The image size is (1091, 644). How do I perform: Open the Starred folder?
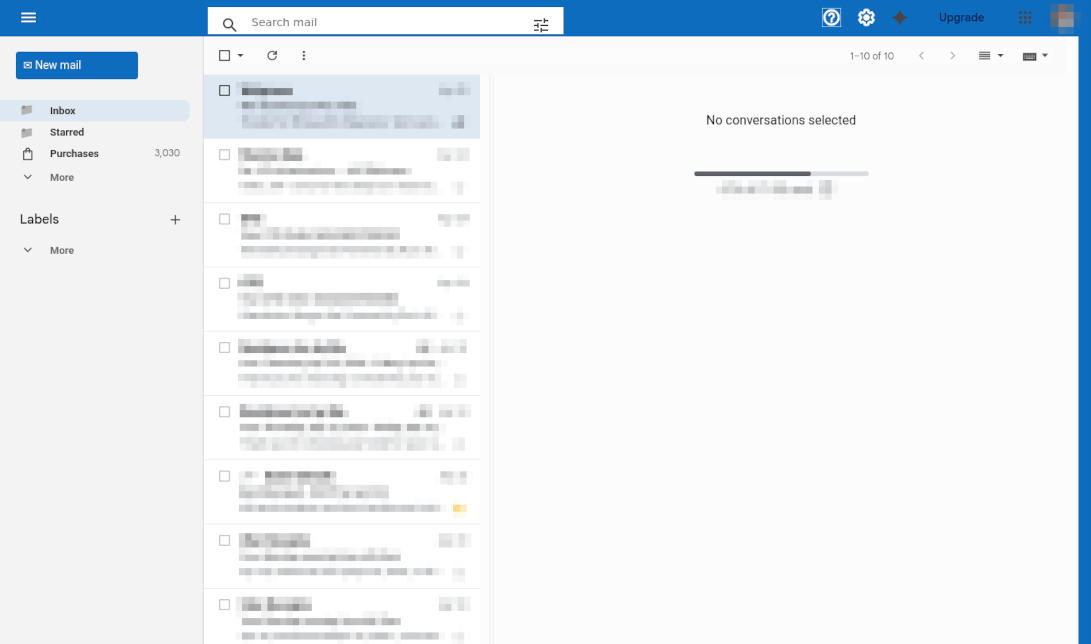point(65,132)
